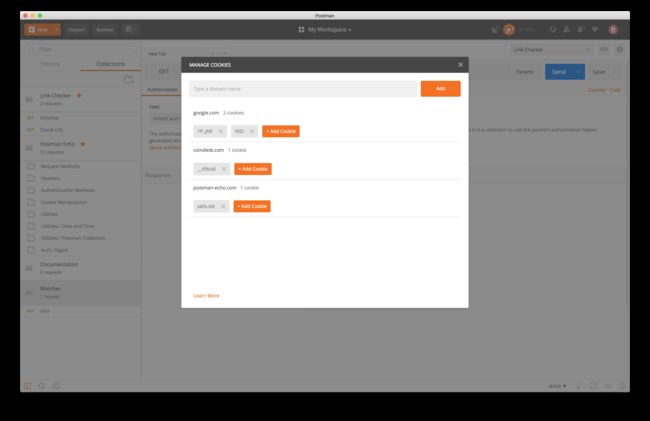
Task: Click the satellite capture-requests icon
Action: [495, 30]
